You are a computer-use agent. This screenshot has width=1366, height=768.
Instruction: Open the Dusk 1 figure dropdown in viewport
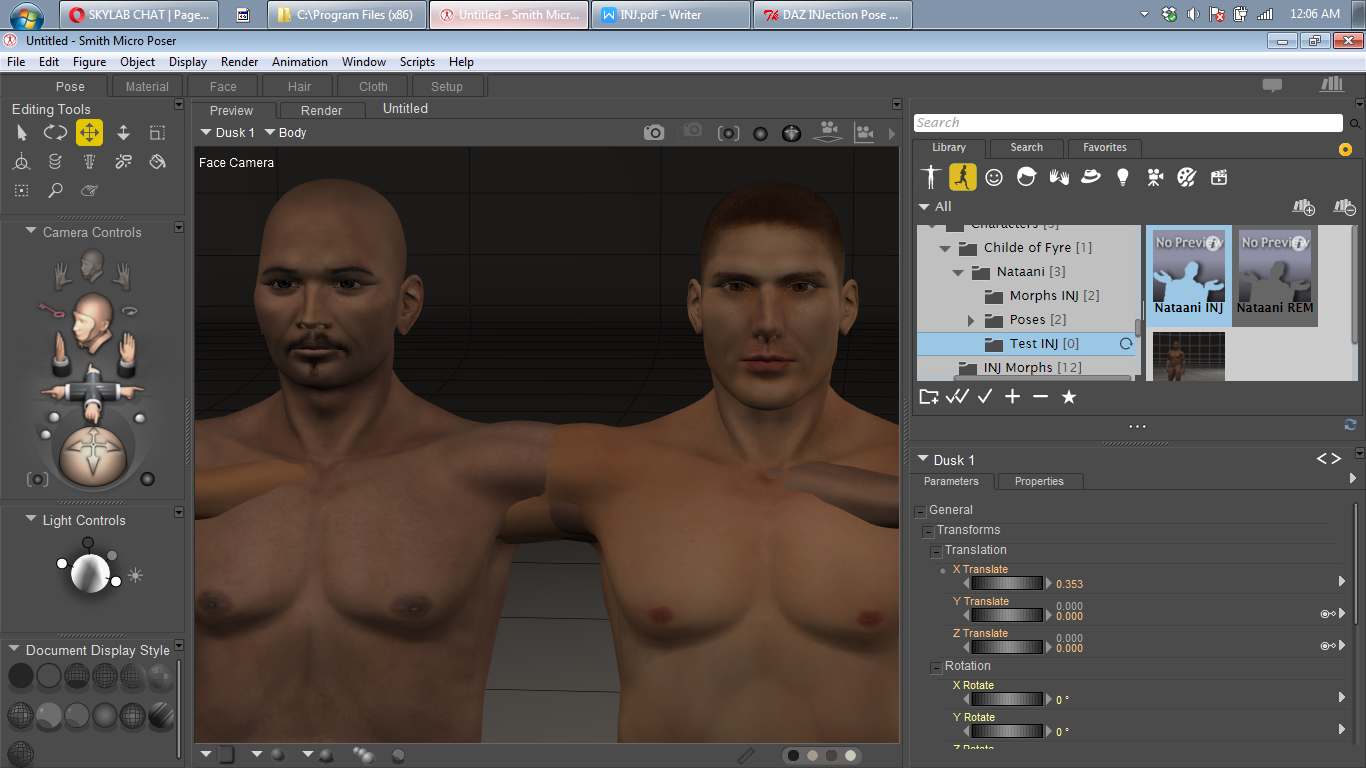(227, 132)
